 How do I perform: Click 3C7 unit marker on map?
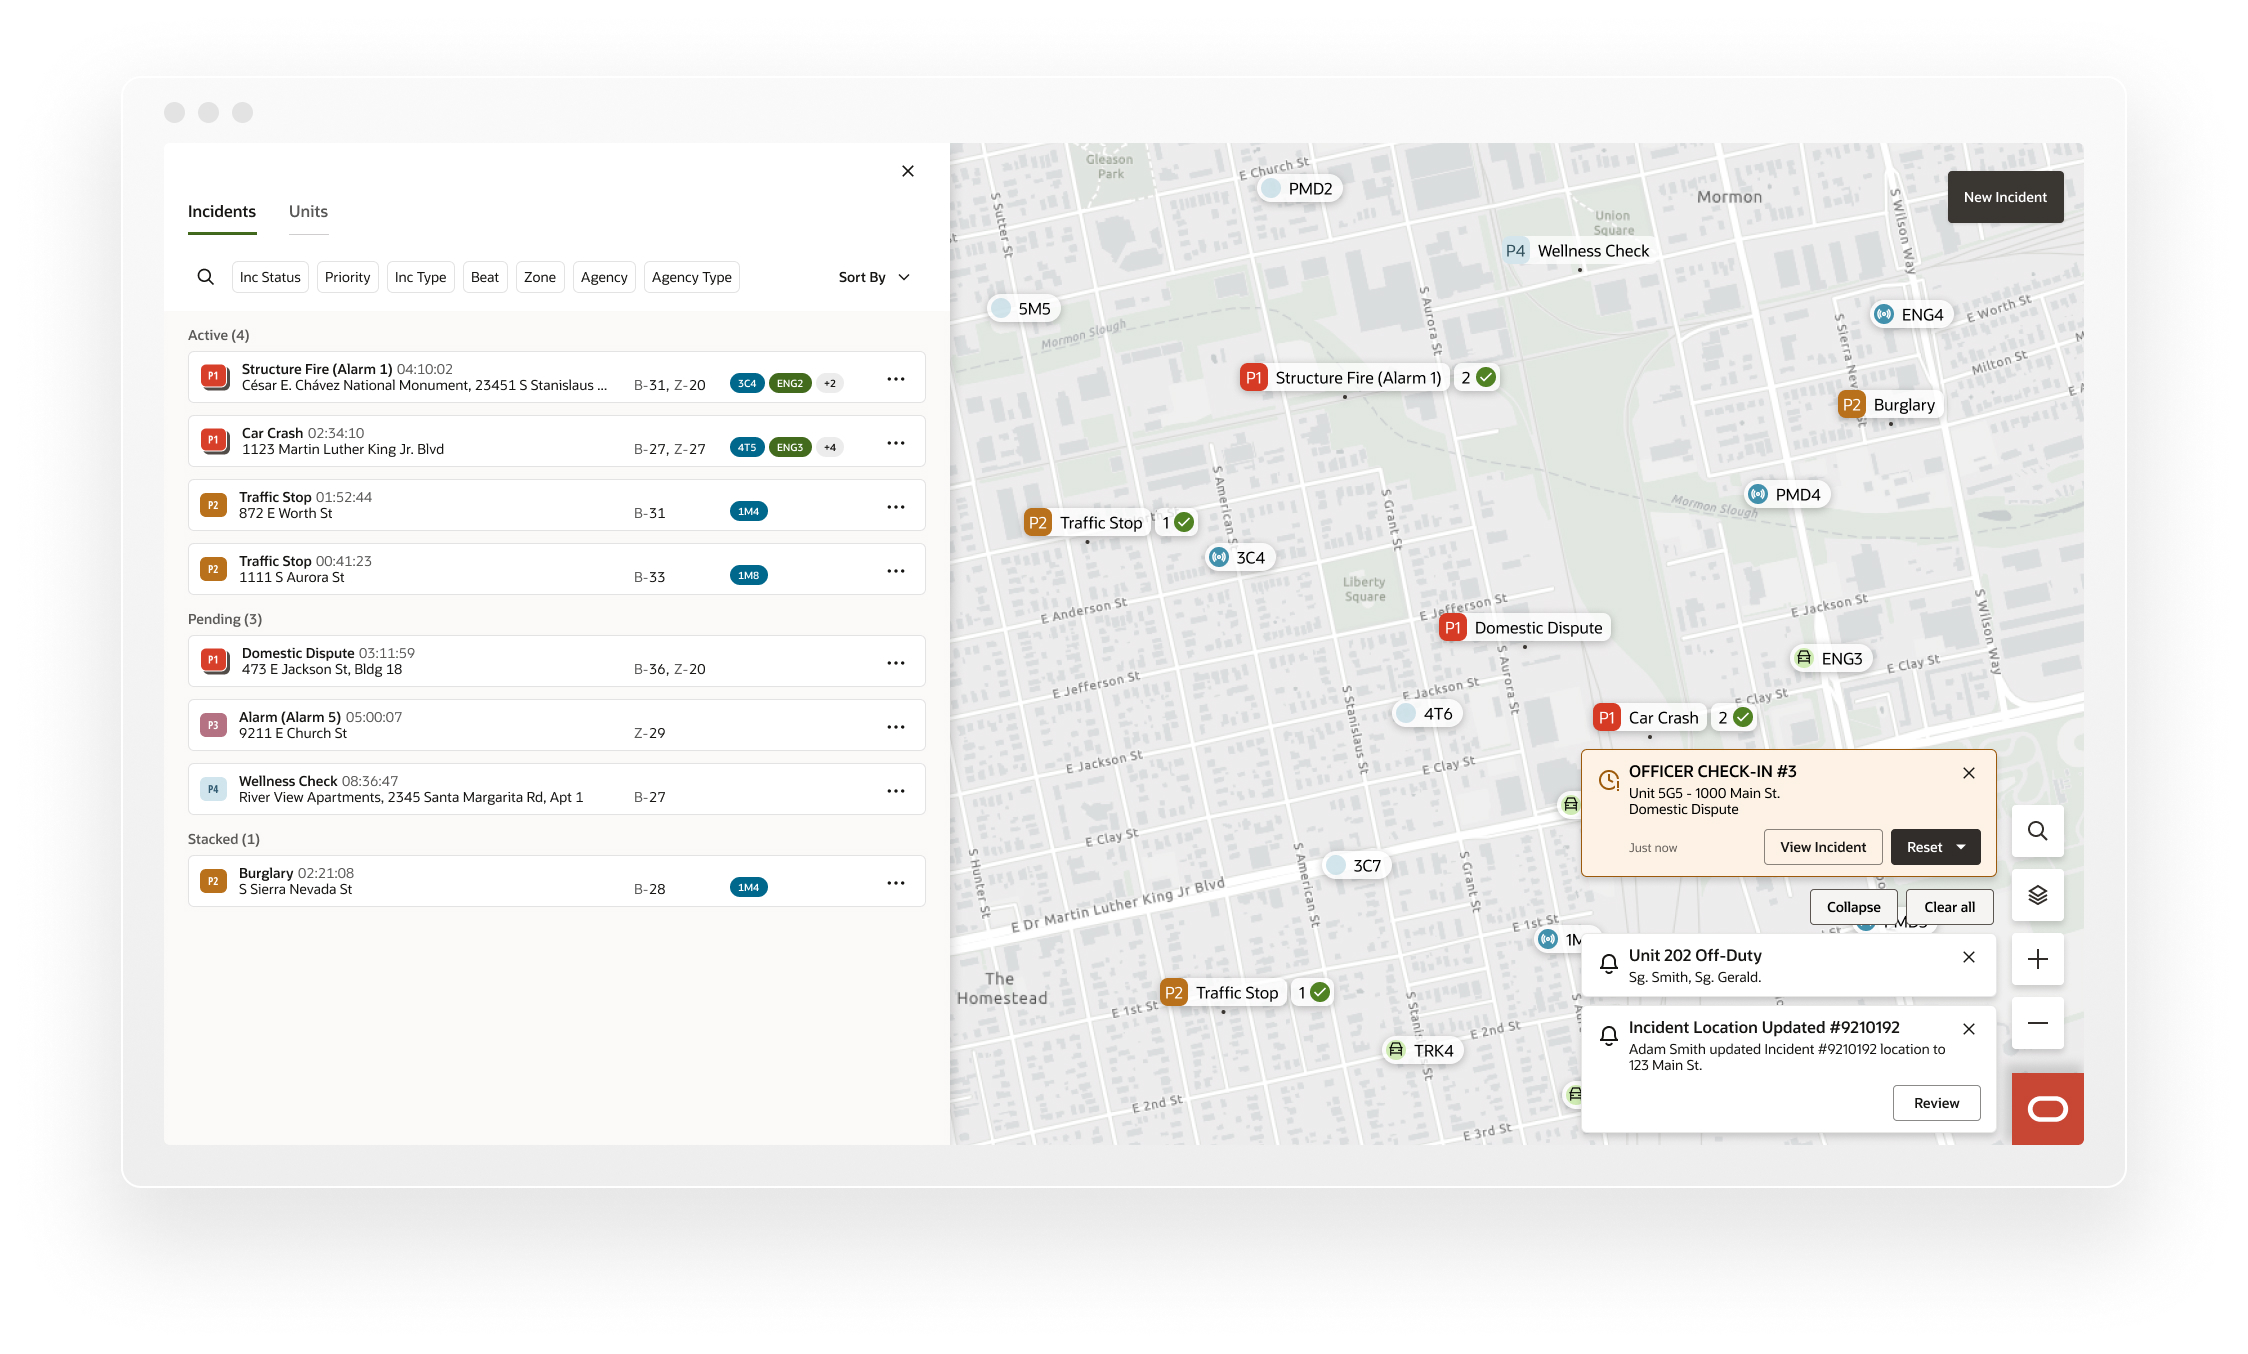tap(1356, 866)
